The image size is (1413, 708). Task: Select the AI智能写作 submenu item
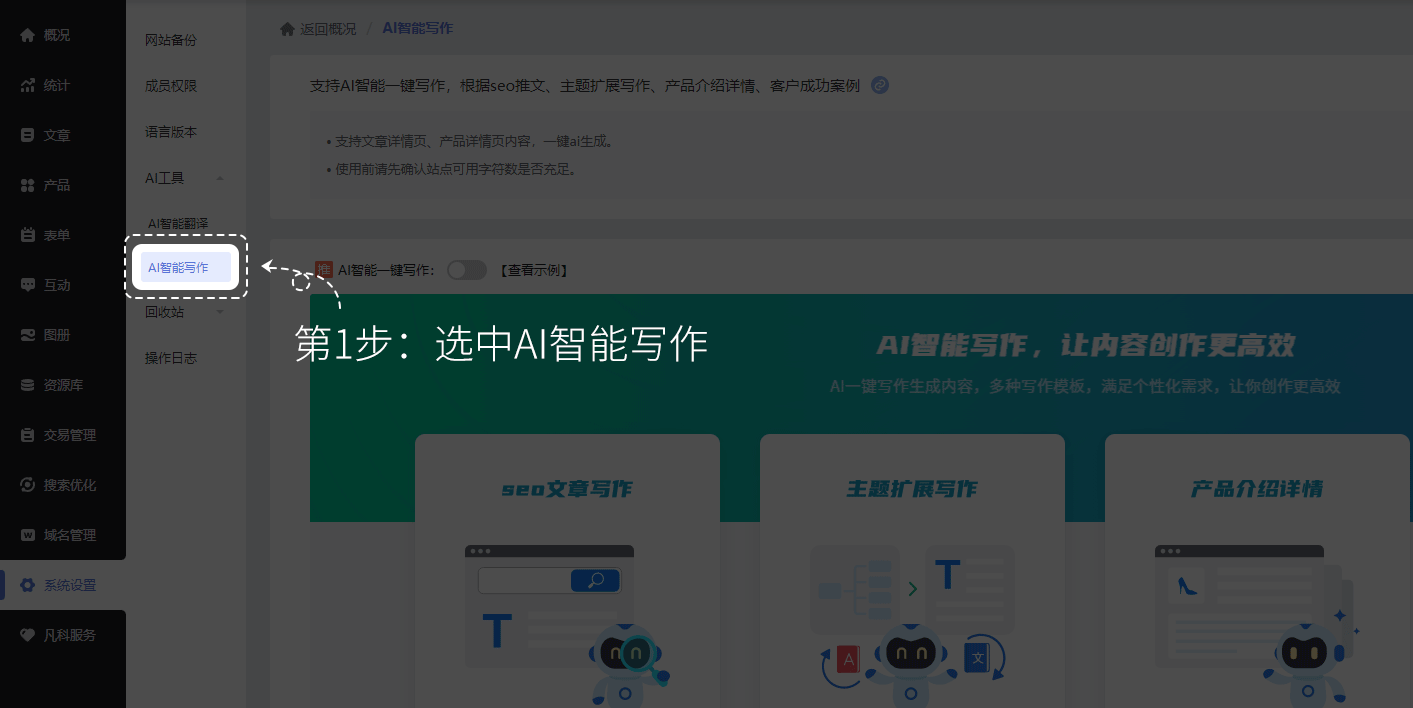click(186, 267)
